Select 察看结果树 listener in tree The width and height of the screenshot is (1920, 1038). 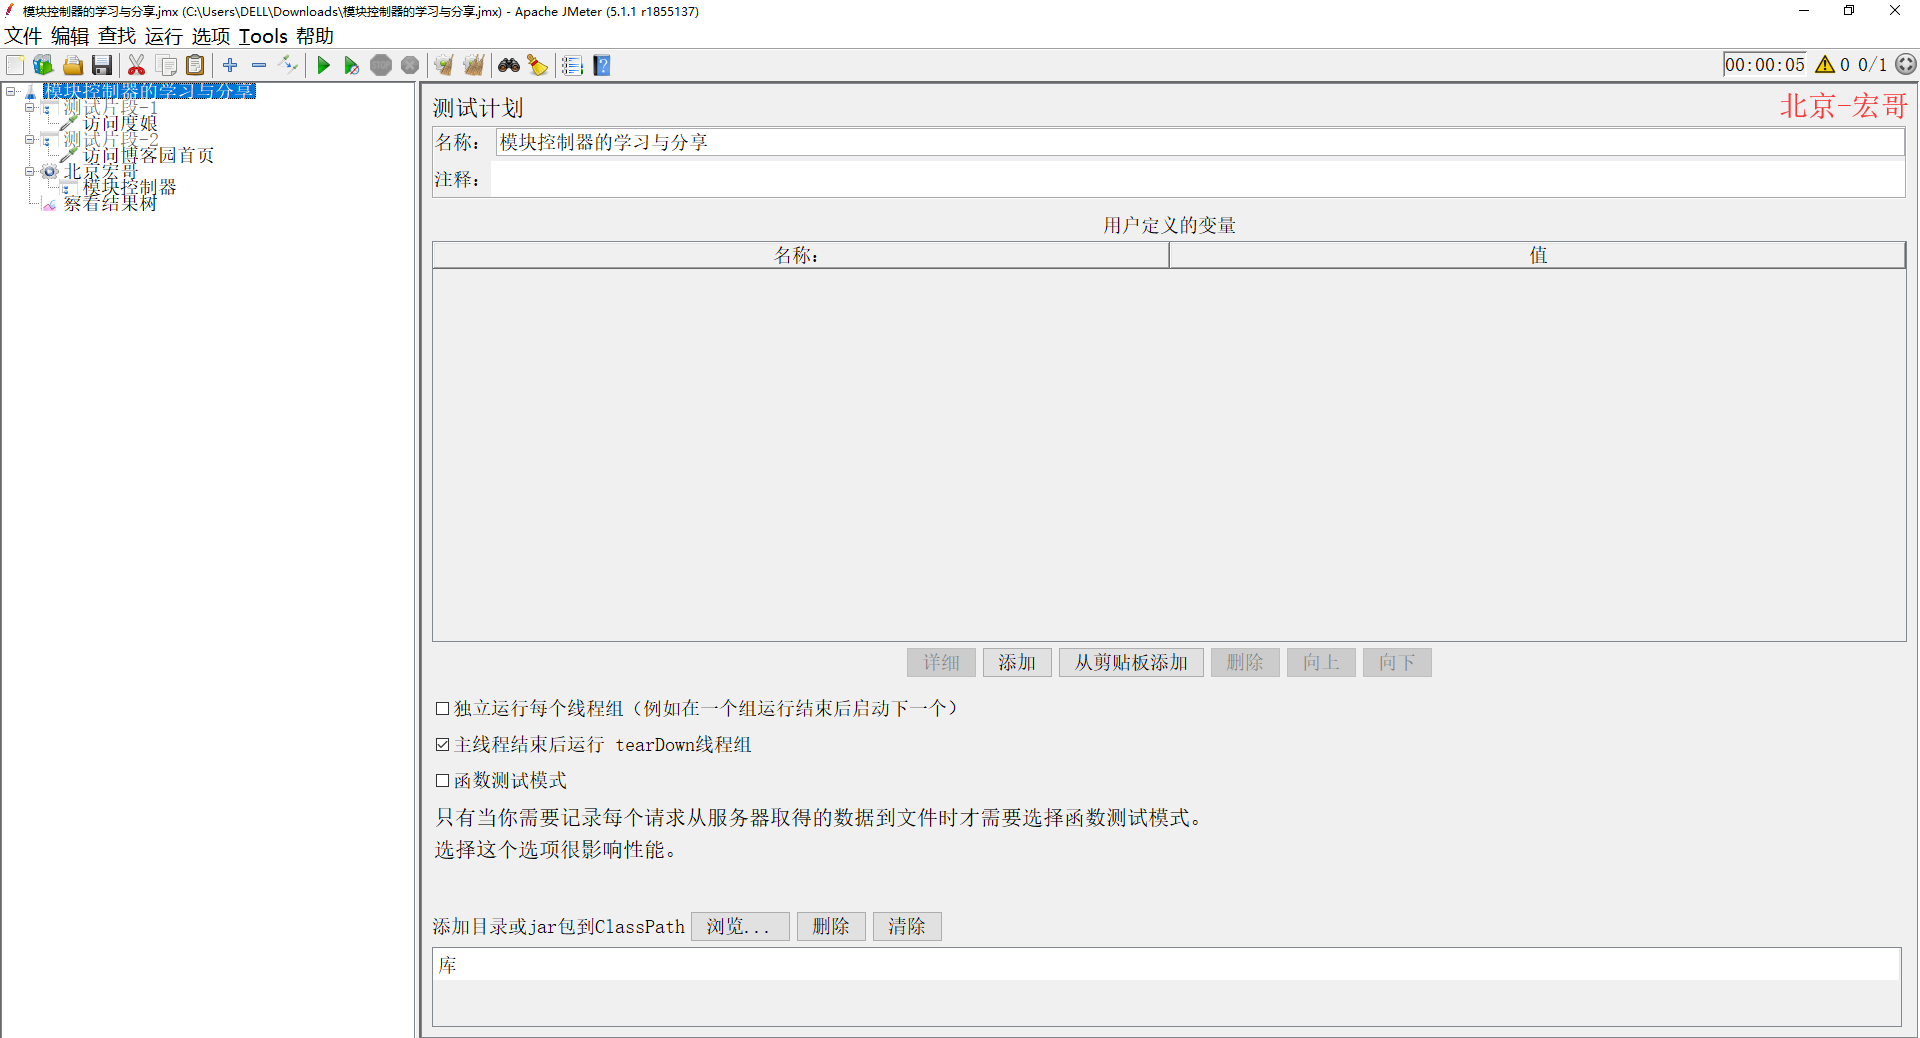point(110,203)
